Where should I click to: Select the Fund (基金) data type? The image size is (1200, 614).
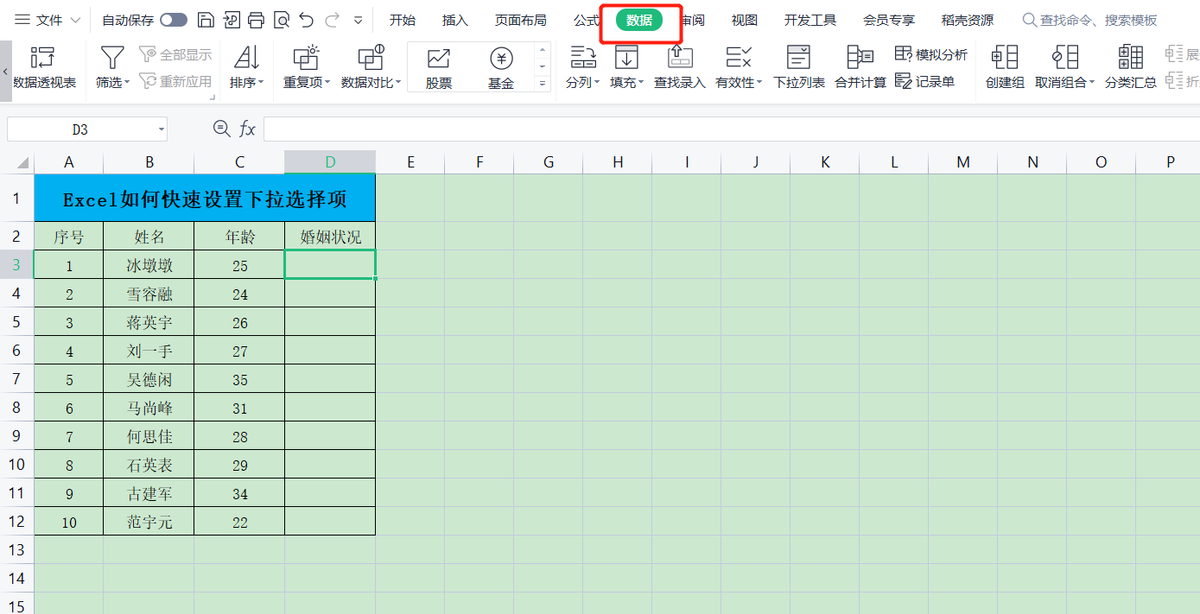pos(501,68)
